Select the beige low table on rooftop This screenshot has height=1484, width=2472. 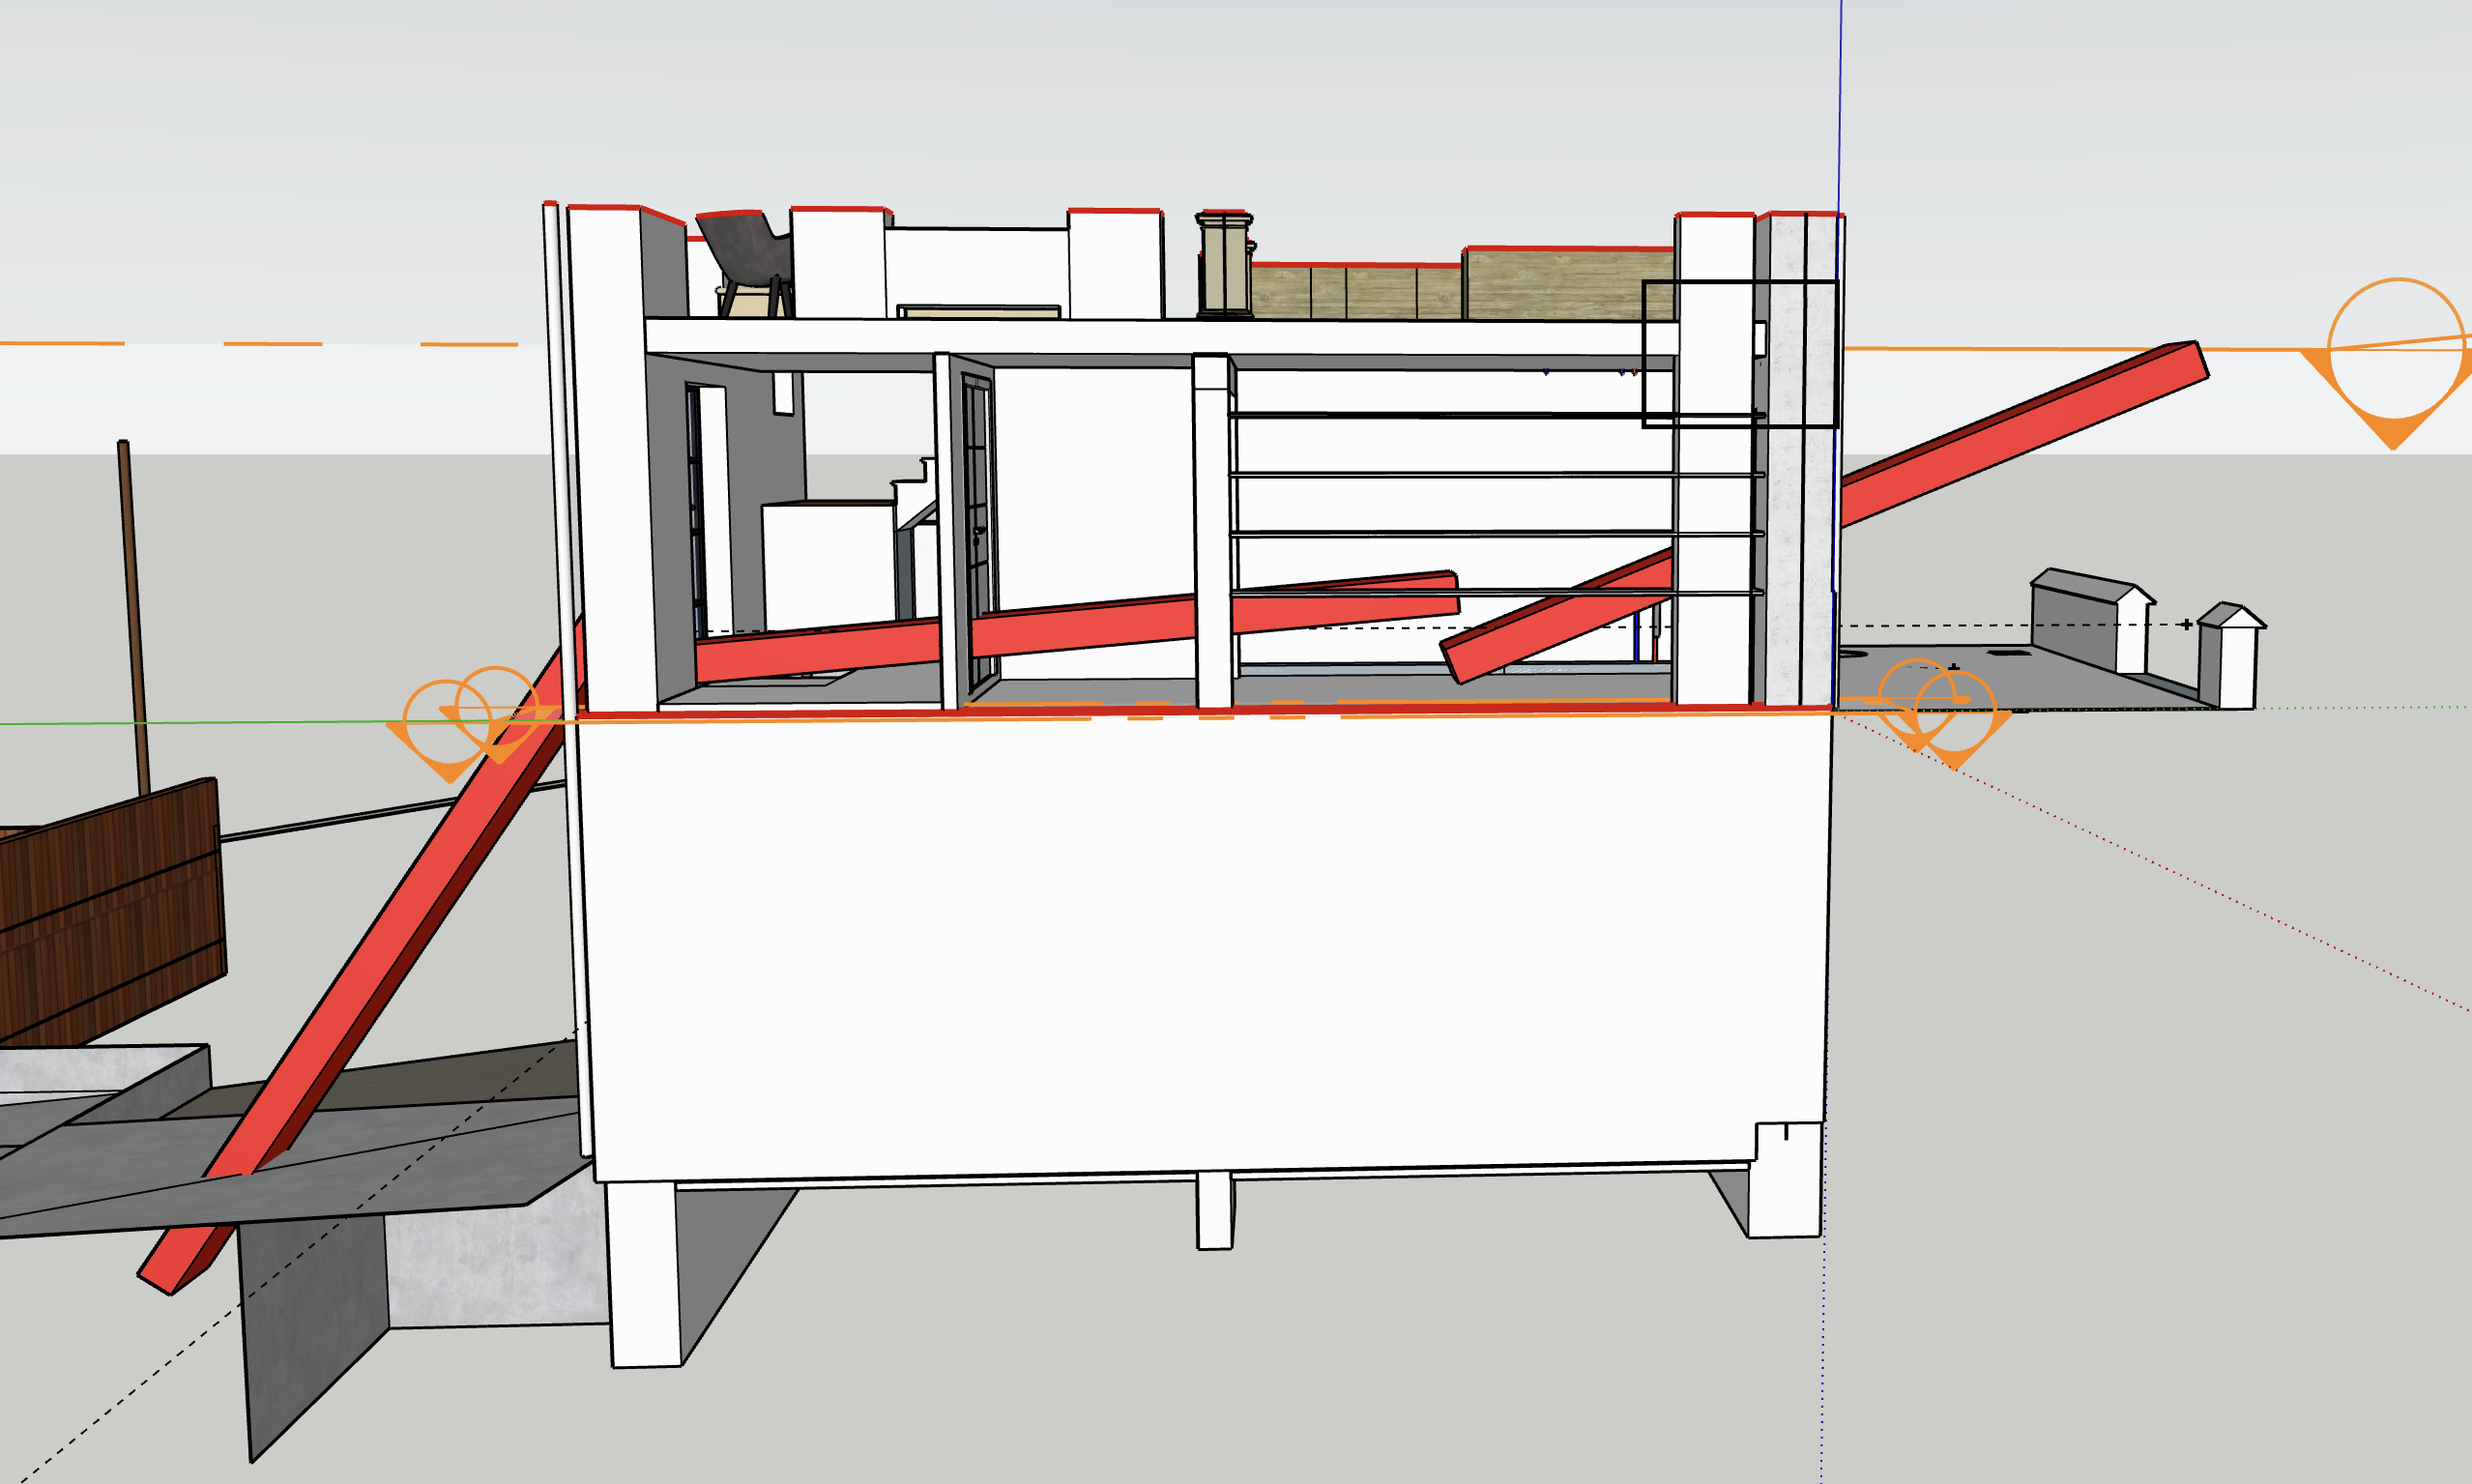click(978, 312)
